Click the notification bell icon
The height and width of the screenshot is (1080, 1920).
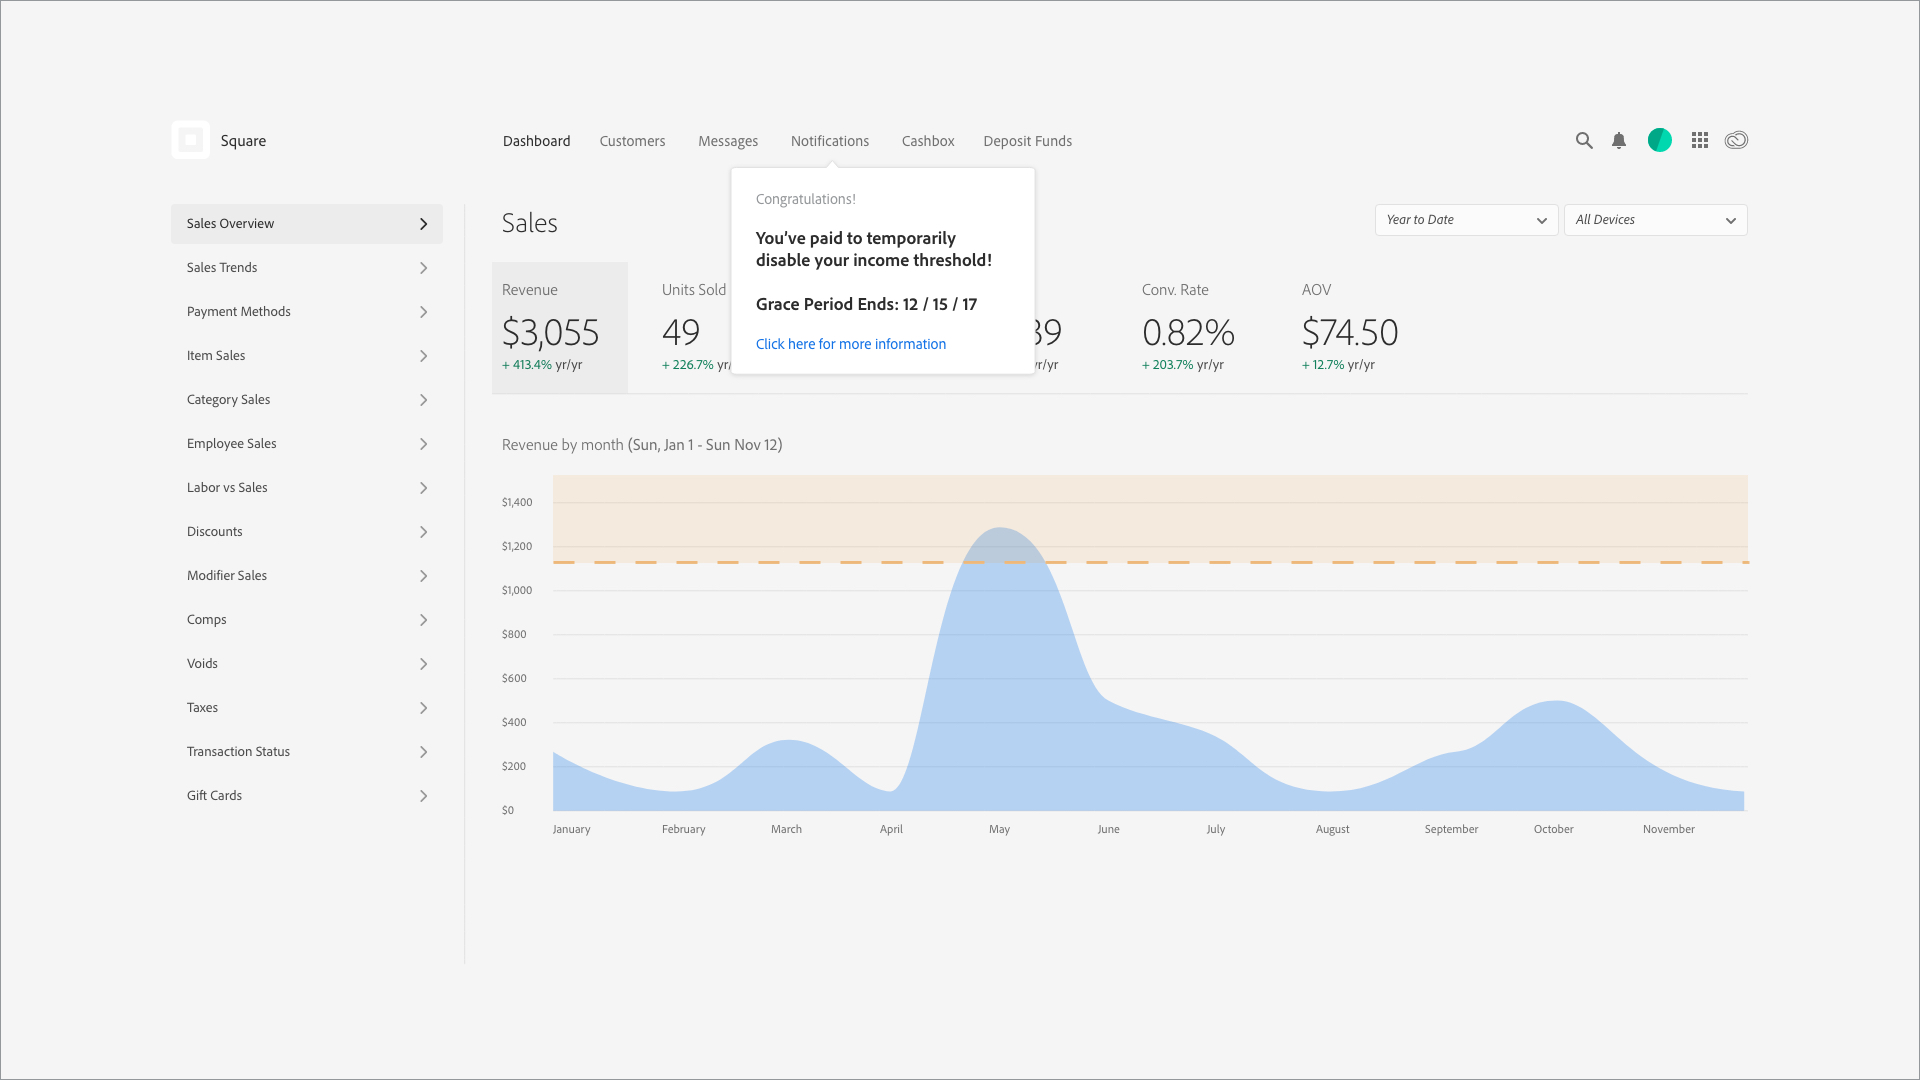tap(1619, 141)
